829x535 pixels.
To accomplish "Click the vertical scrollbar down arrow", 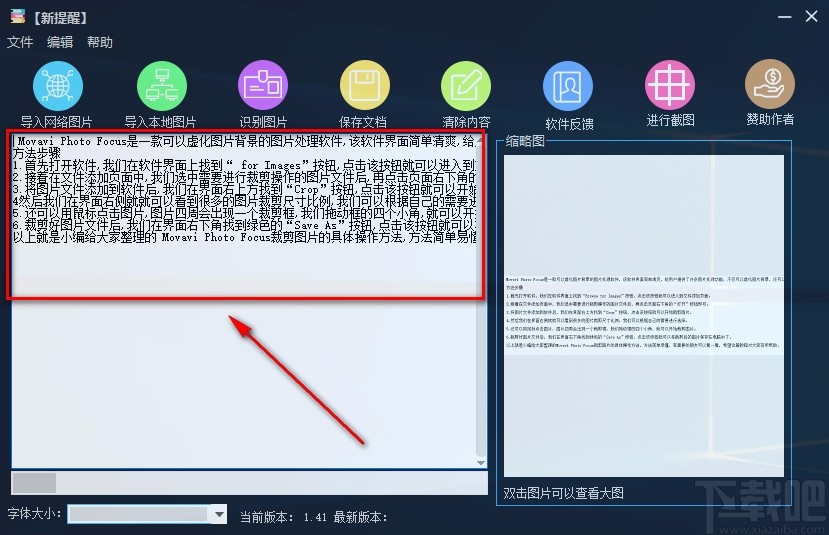I will coord(481,463).
